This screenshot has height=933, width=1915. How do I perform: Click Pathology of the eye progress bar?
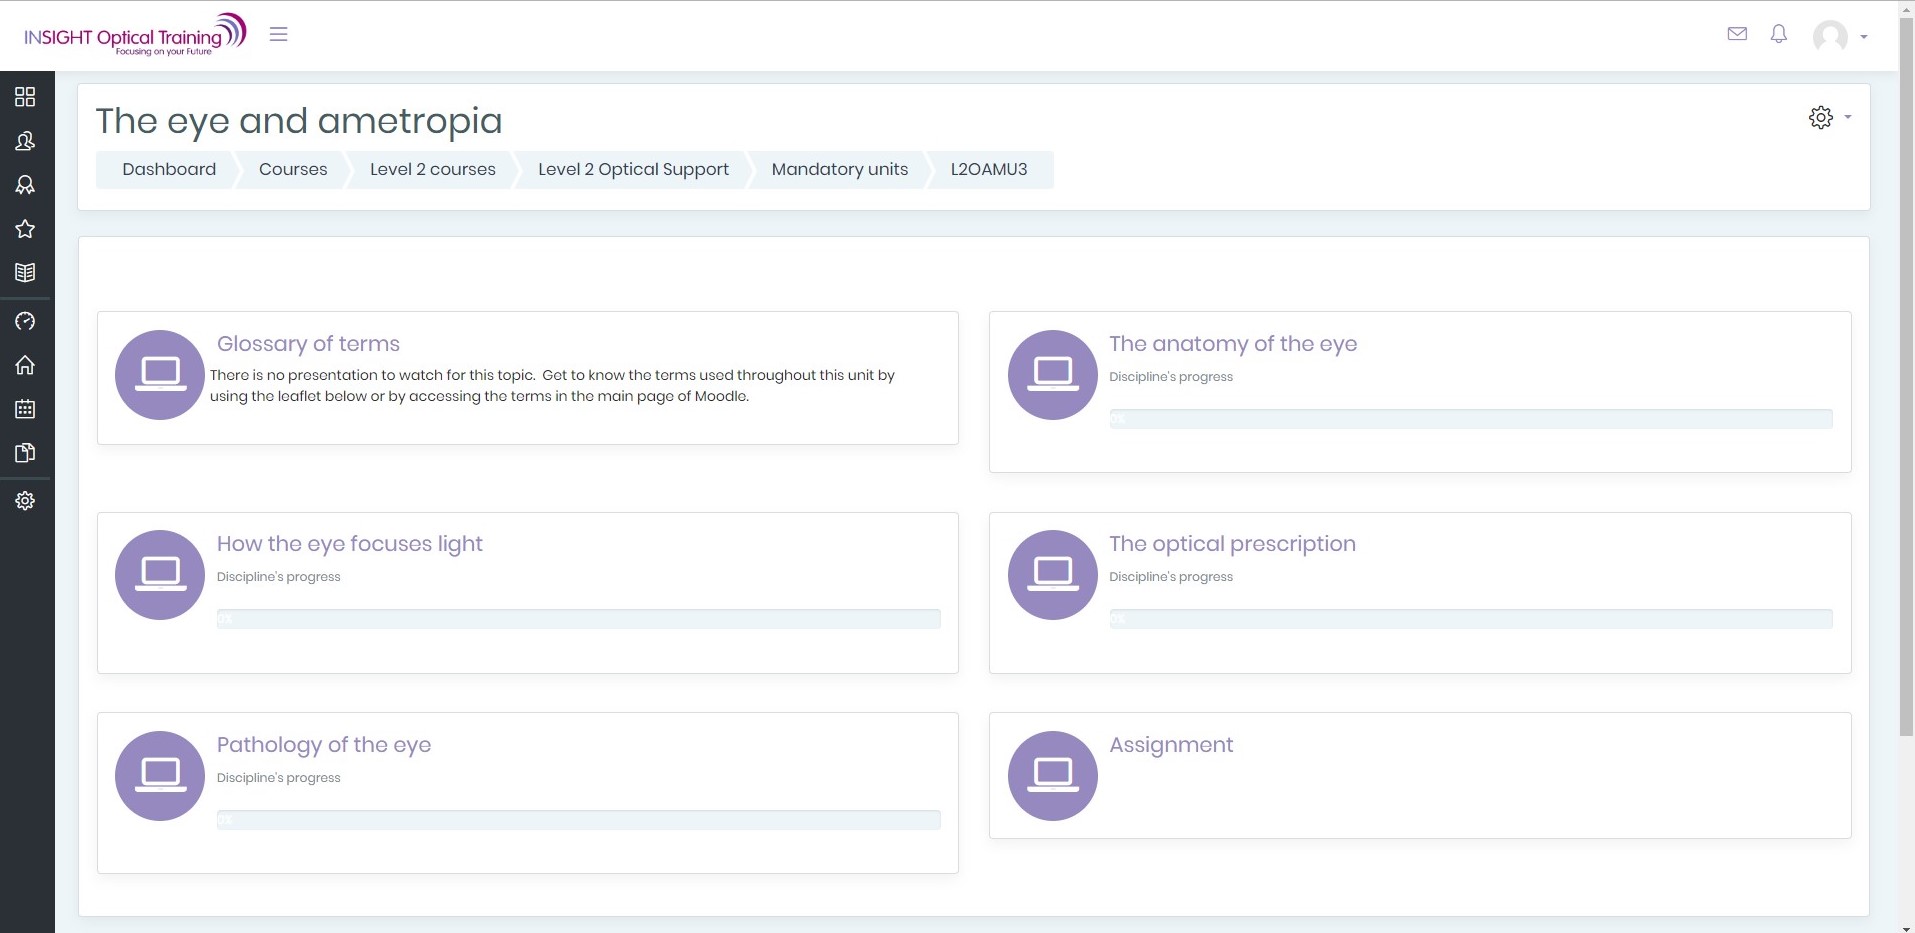click(x=578, y=820)
